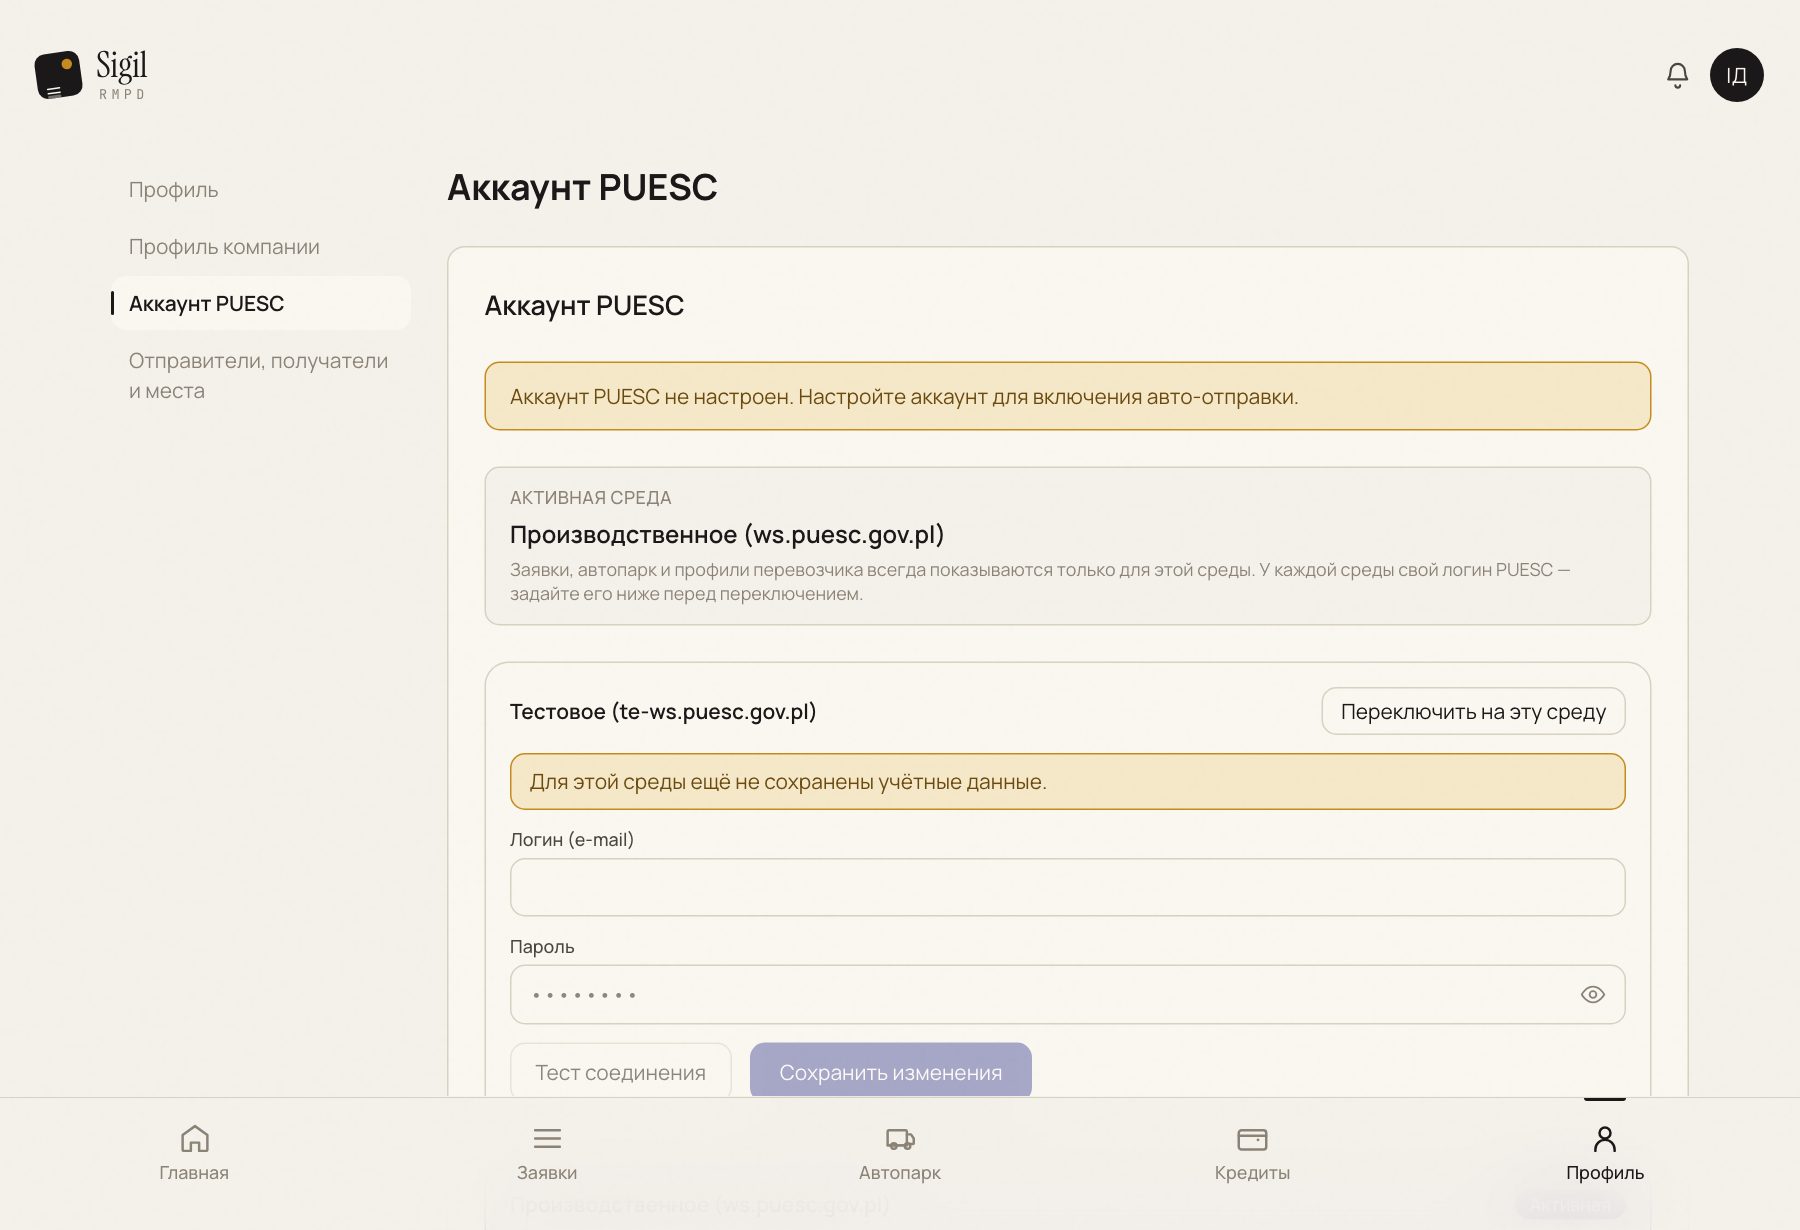Viewport: 1800px width, 1230px height.
Task: Click the Sigil RMPD logo
Action: tap(91, 75)
